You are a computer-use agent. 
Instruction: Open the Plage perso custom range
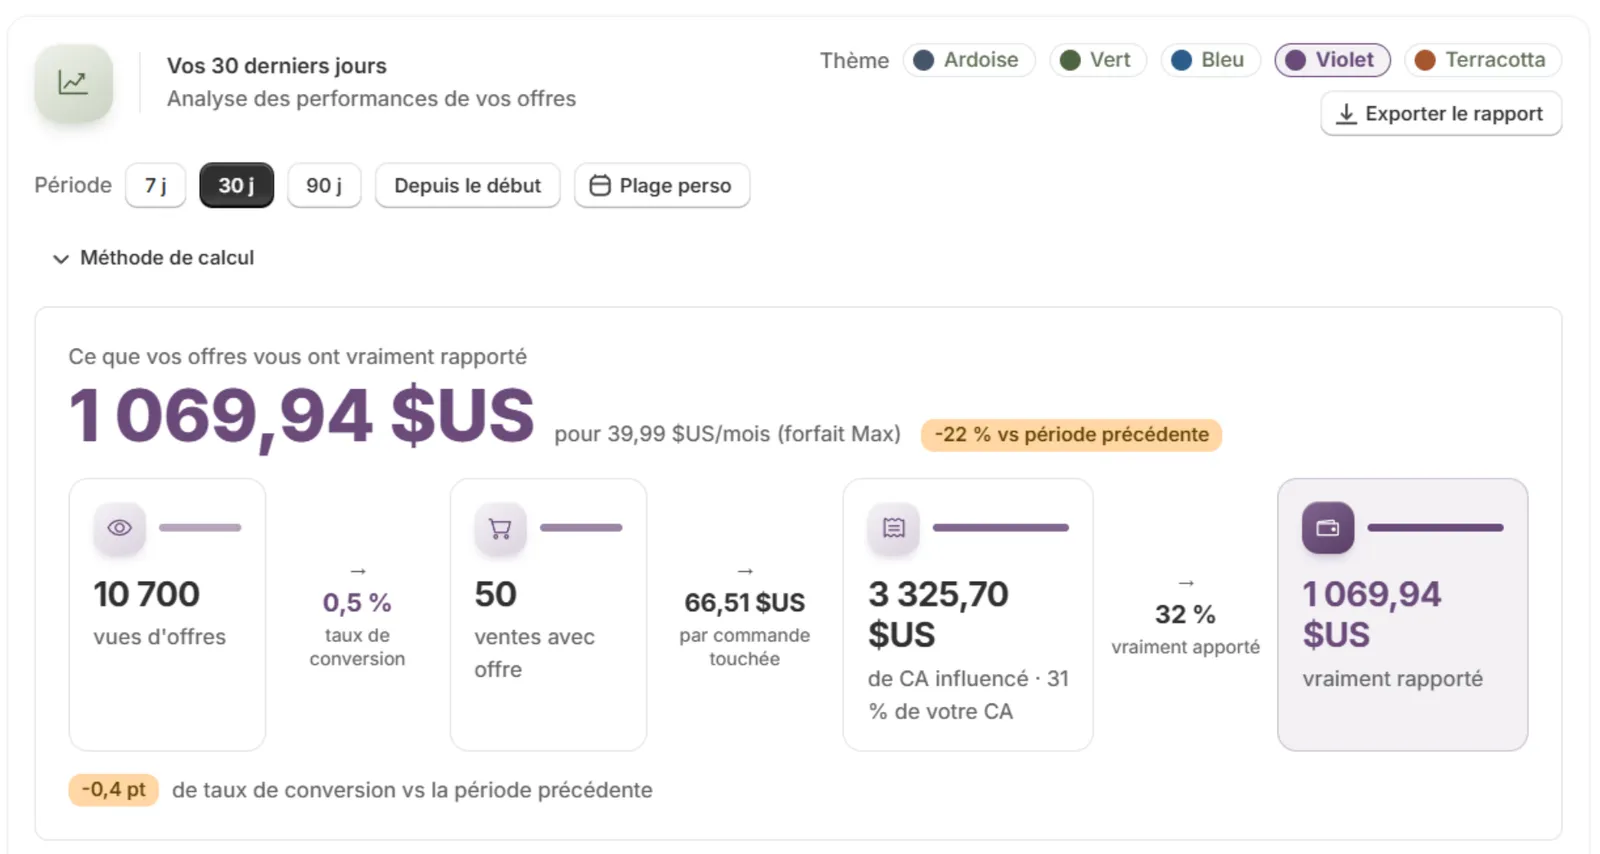[x=662, y=185]
